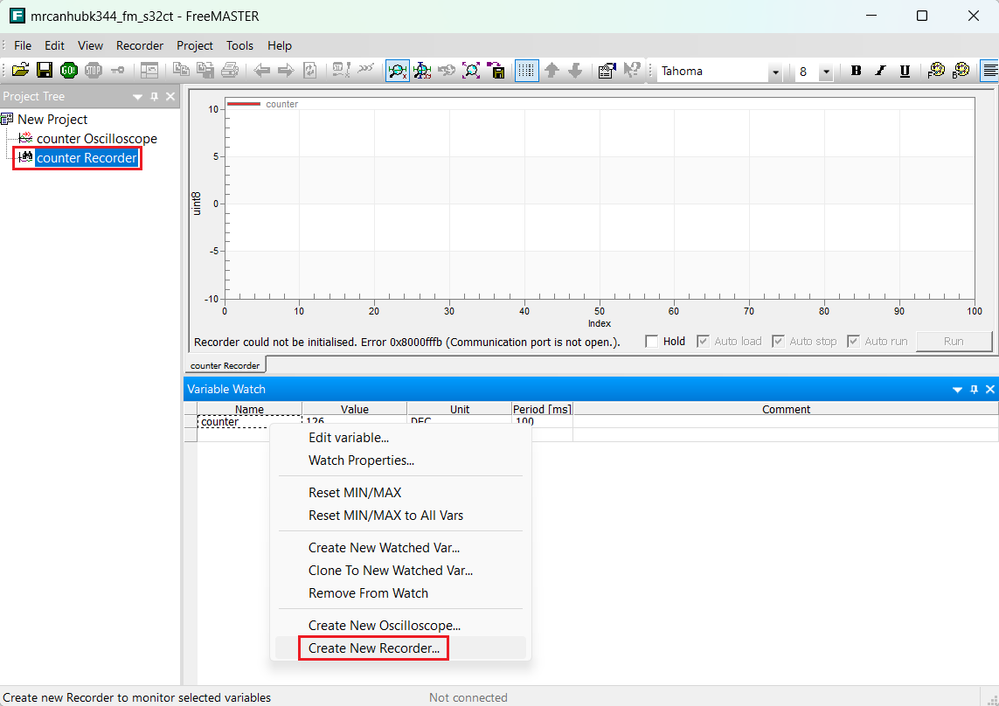Click the fit-to-view zoom icon
The image size is (999, 706).
[x=471, y=70]
